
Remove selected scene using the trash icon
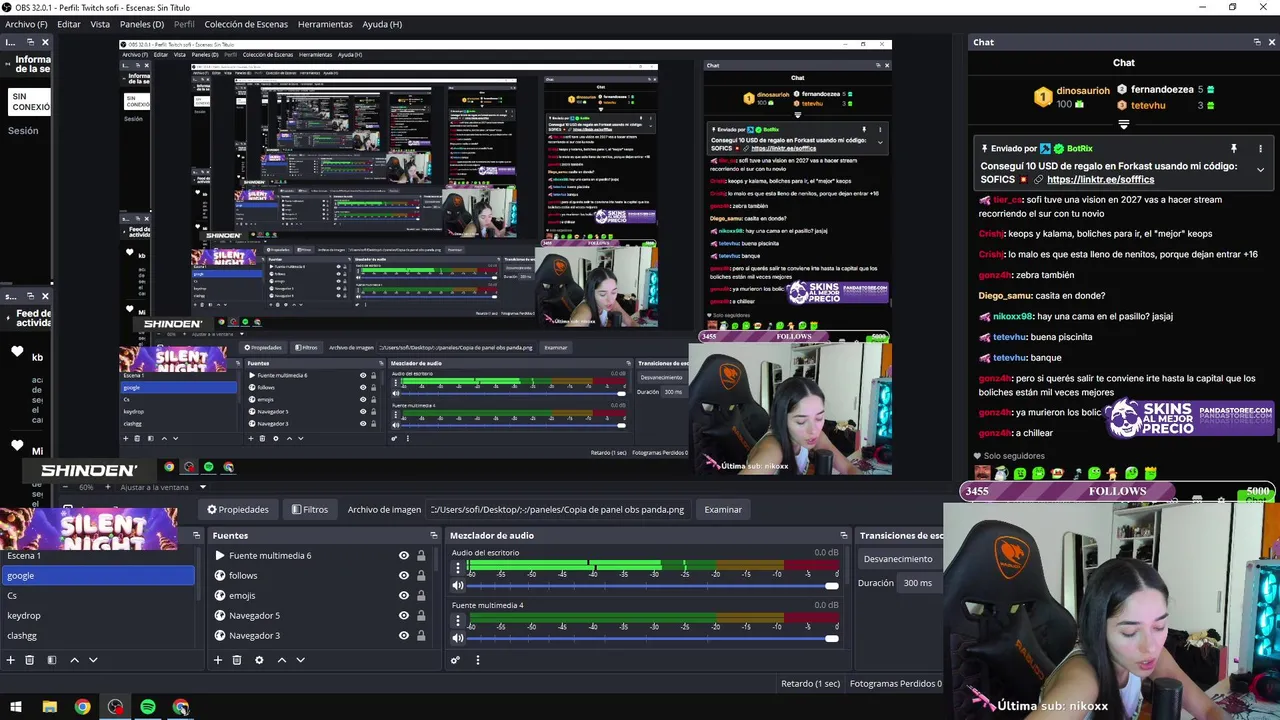point(30,660)
